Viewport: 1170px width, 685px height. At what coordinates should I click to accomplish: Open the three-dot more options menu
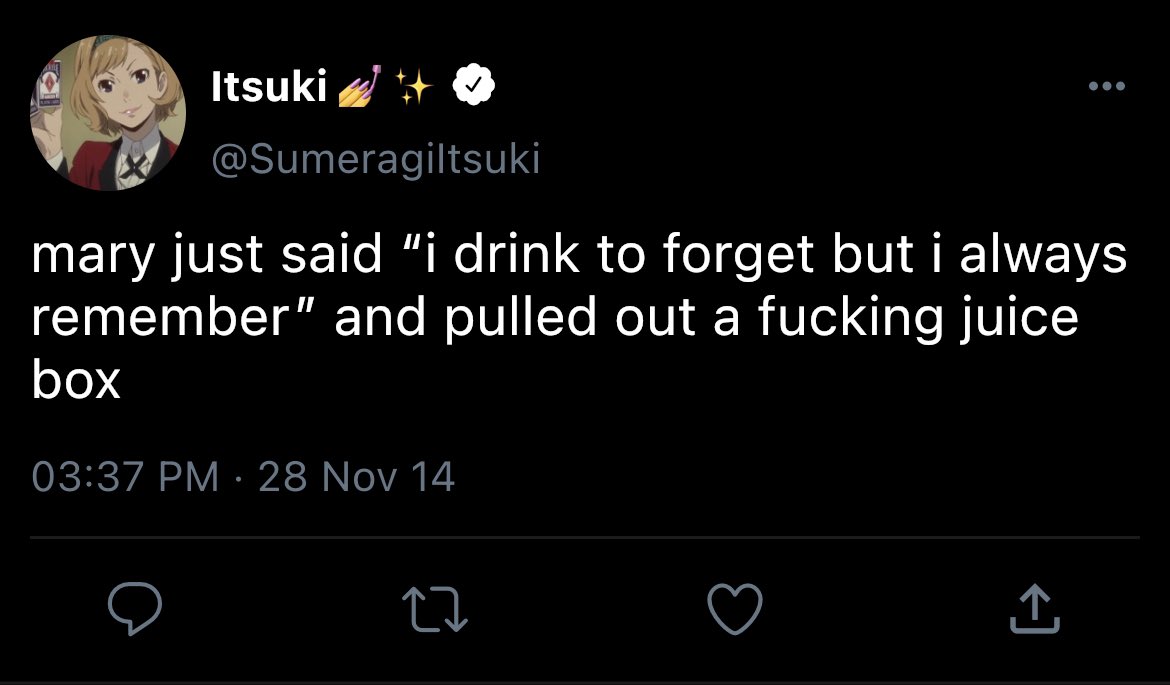click(x=1107, y=87)
